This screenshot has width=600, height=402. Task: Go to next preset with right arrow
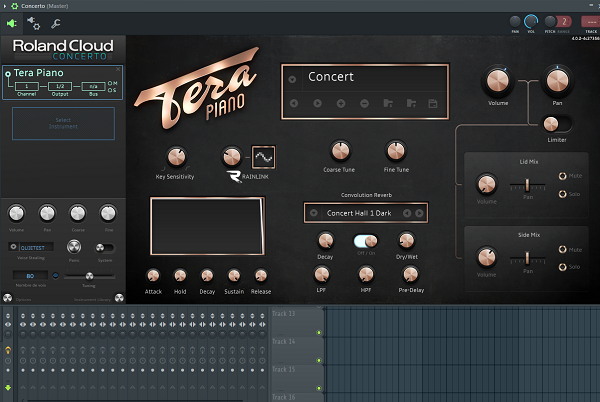(x=317, y=103)
